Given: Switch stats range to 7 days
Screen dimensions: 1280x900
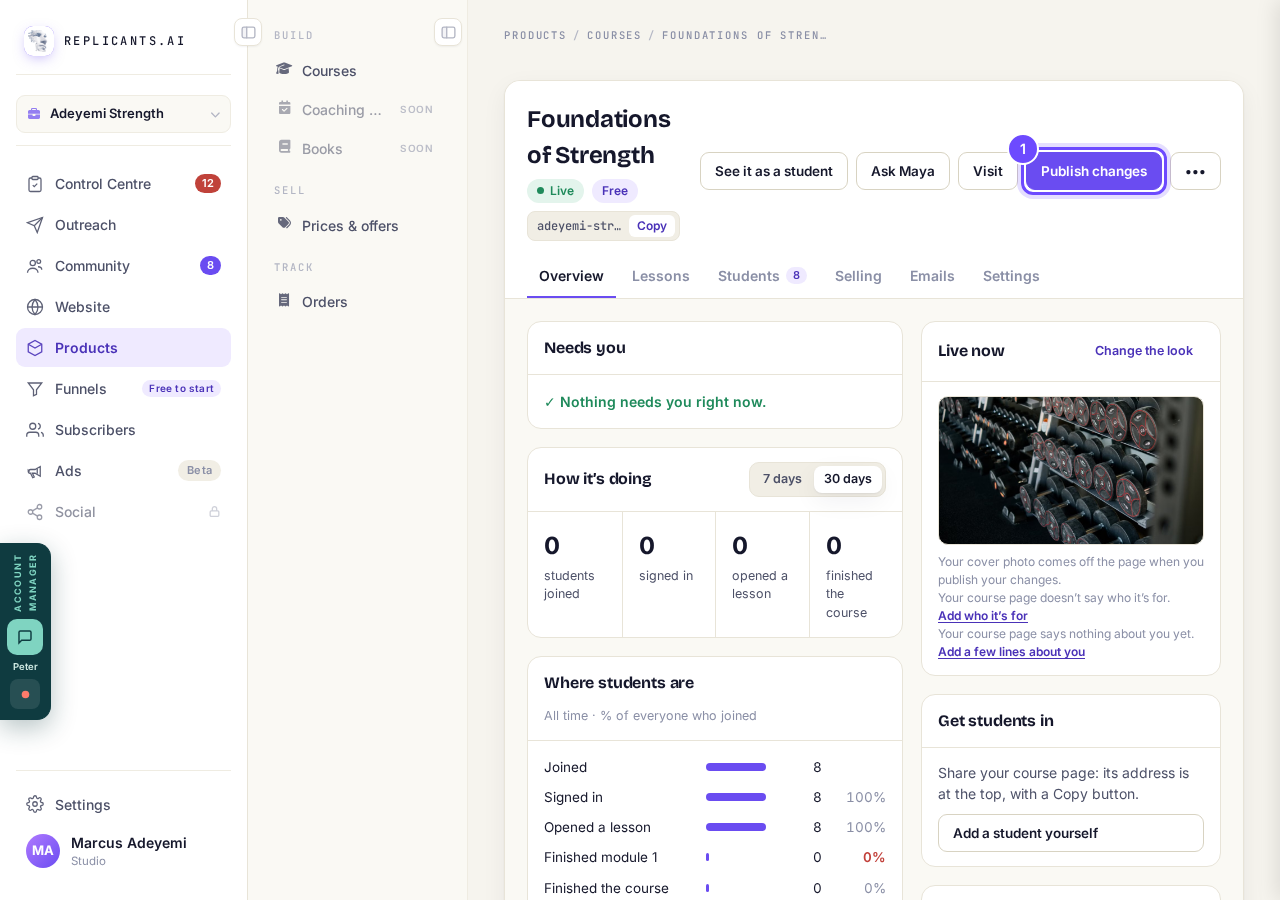Looking at the screenshot, I should tap(782, 479).
